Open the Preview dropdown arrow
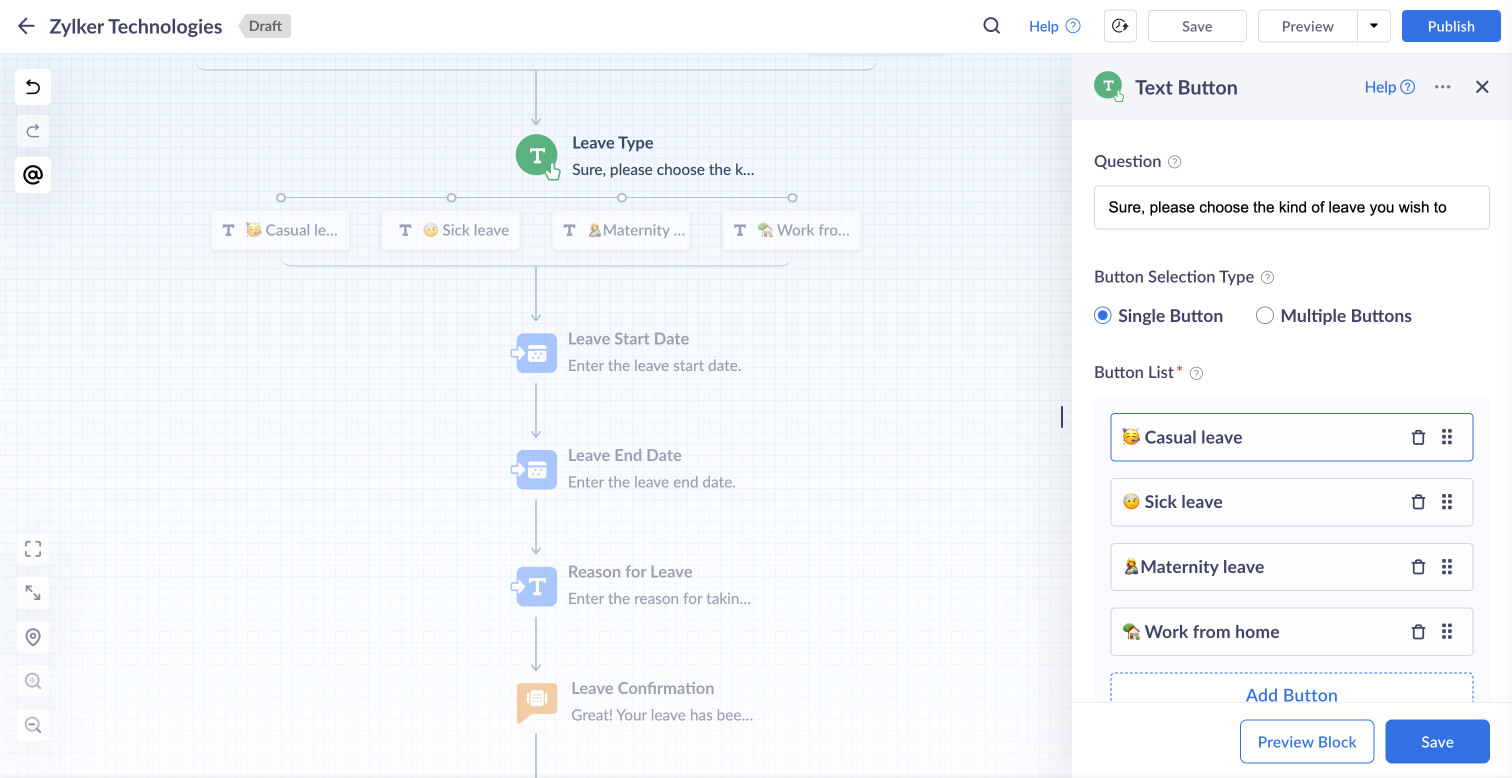Viewport: 1512px width, 778px height. 1374,26
